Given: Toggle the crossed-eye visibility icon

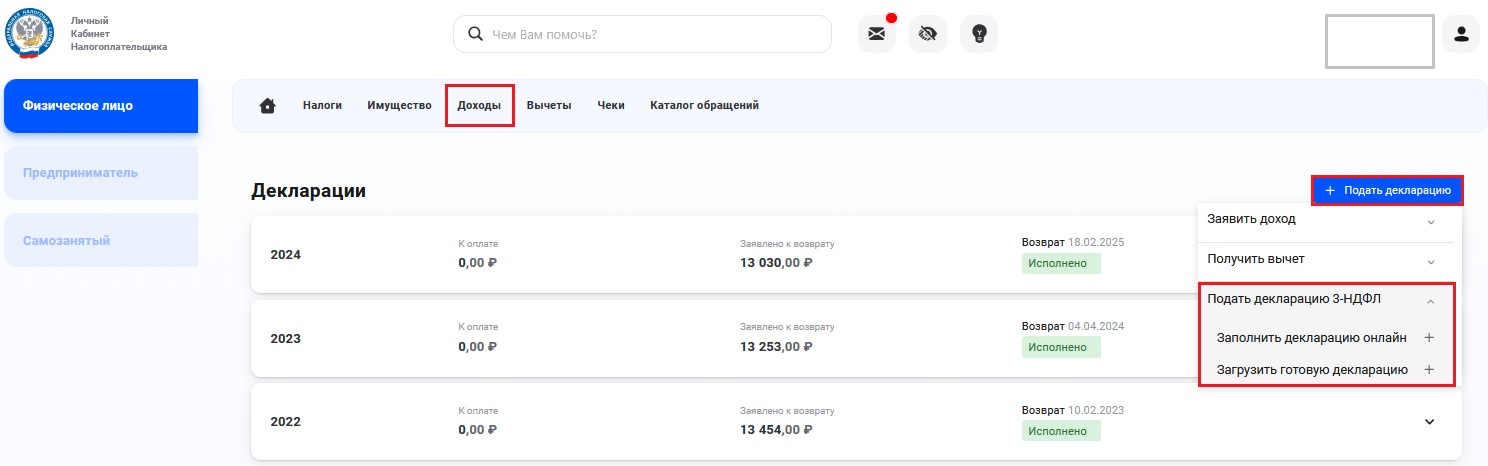Looking at the screenshot, I should point(928,34).
